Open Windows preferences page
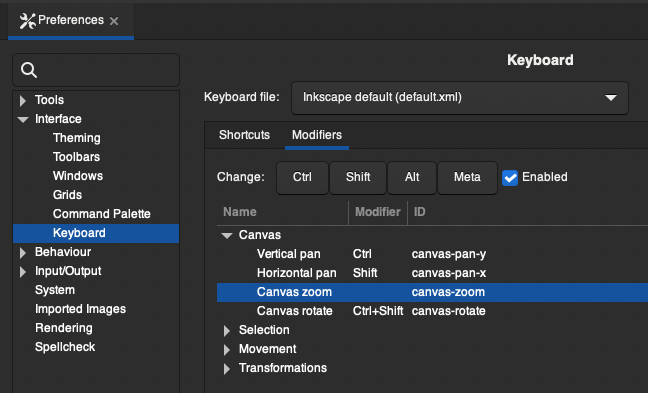Image resolution: width=648 pixels, height=393 pixels. coord(78,176)
